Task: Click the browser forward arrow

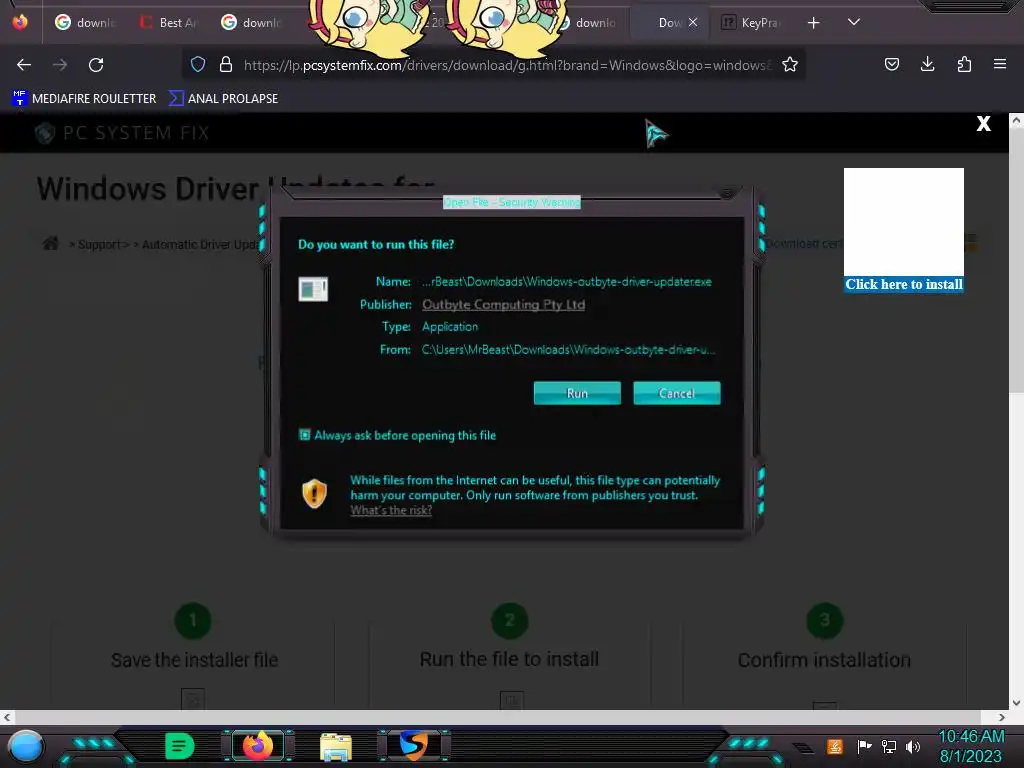Action: click(60, 65)
